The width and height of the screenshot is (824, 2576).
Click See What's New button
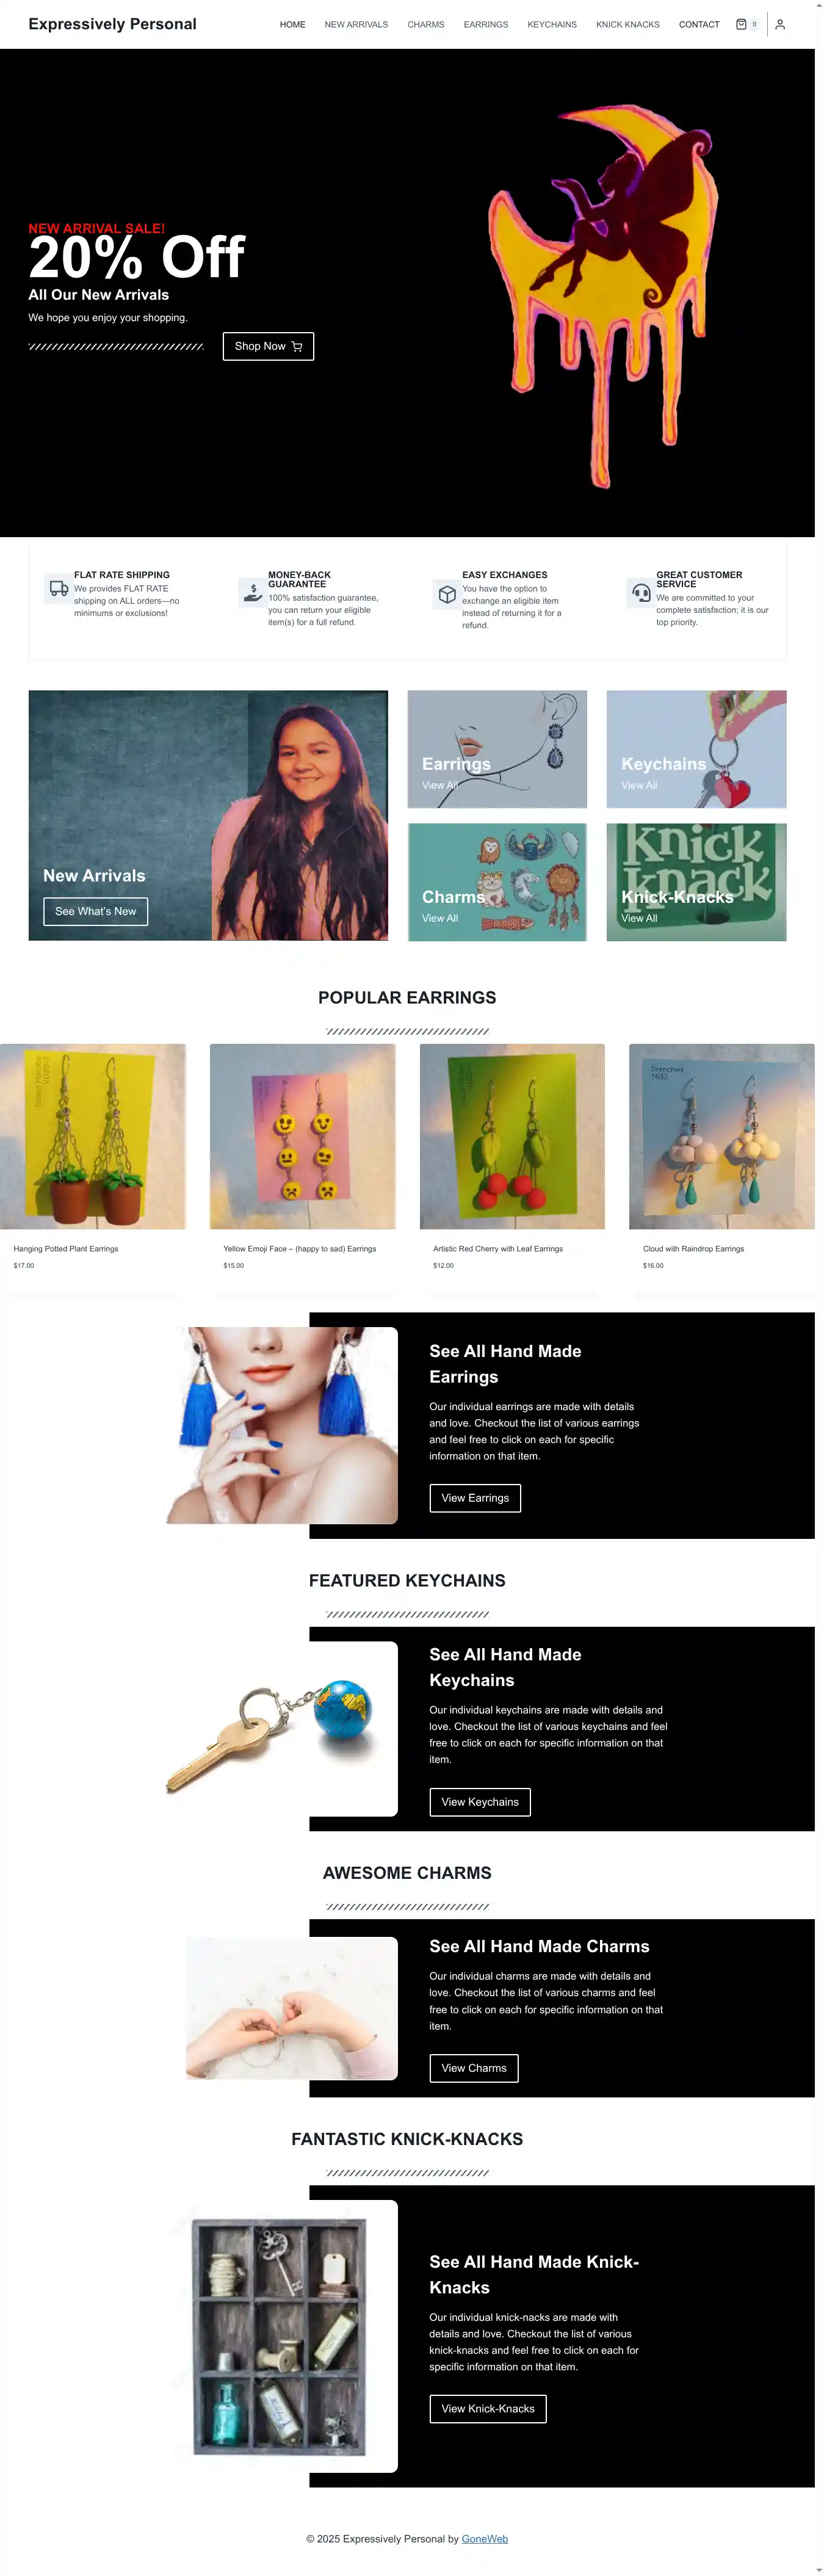pyautogui.click(x=95, y=911)
